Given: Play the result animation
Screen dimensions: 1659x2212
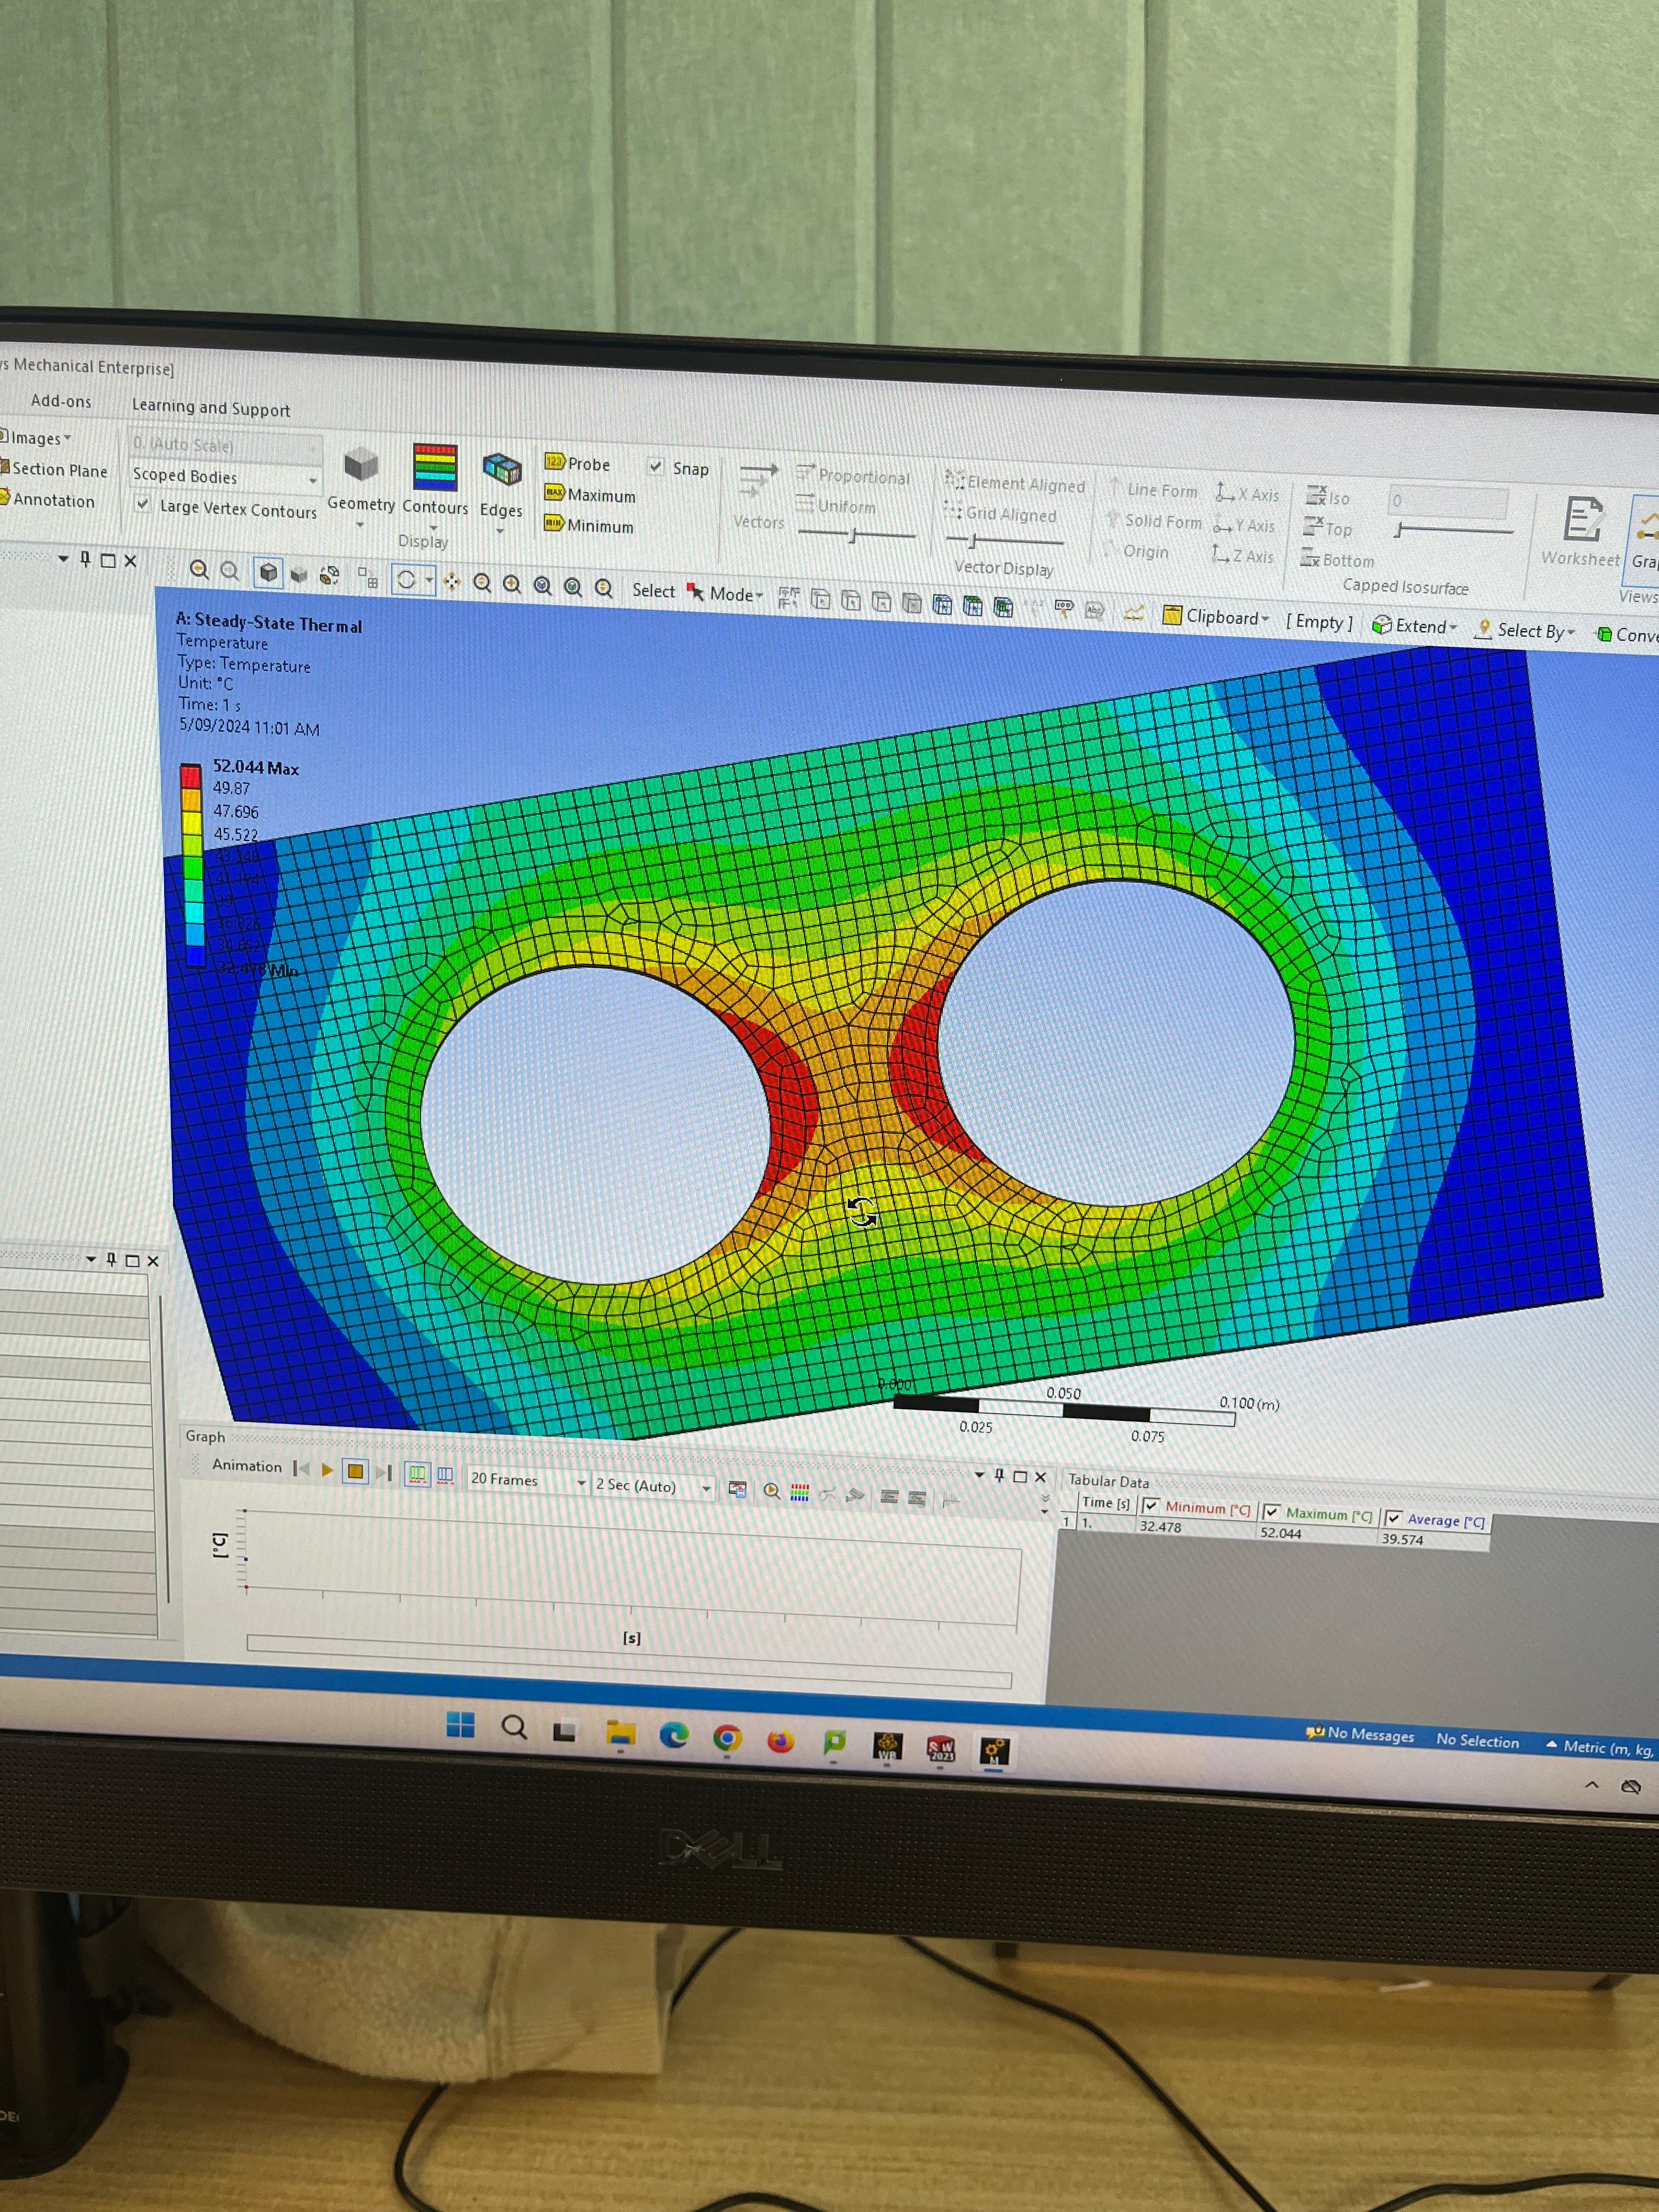Looking at the screenshot, I should [327, 1470].
